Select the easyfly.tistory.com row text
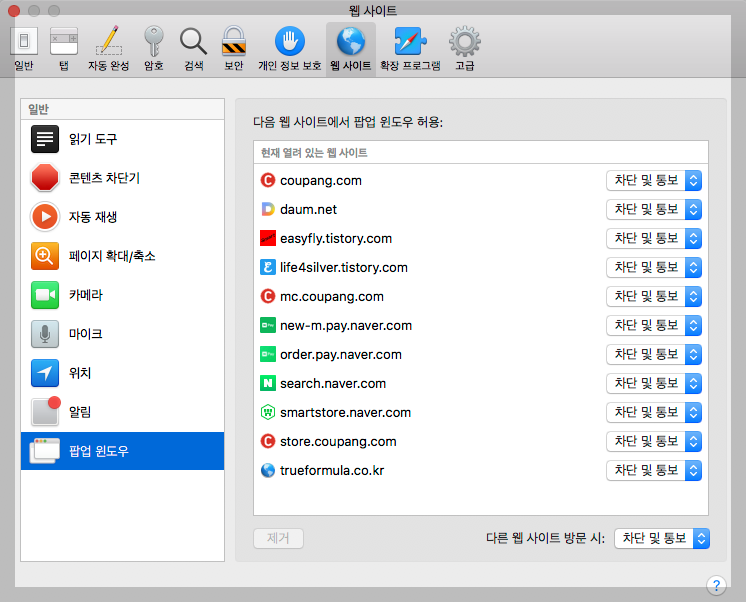Image resolution: width=746 pixels, height=602 pixels. (336, 238)
